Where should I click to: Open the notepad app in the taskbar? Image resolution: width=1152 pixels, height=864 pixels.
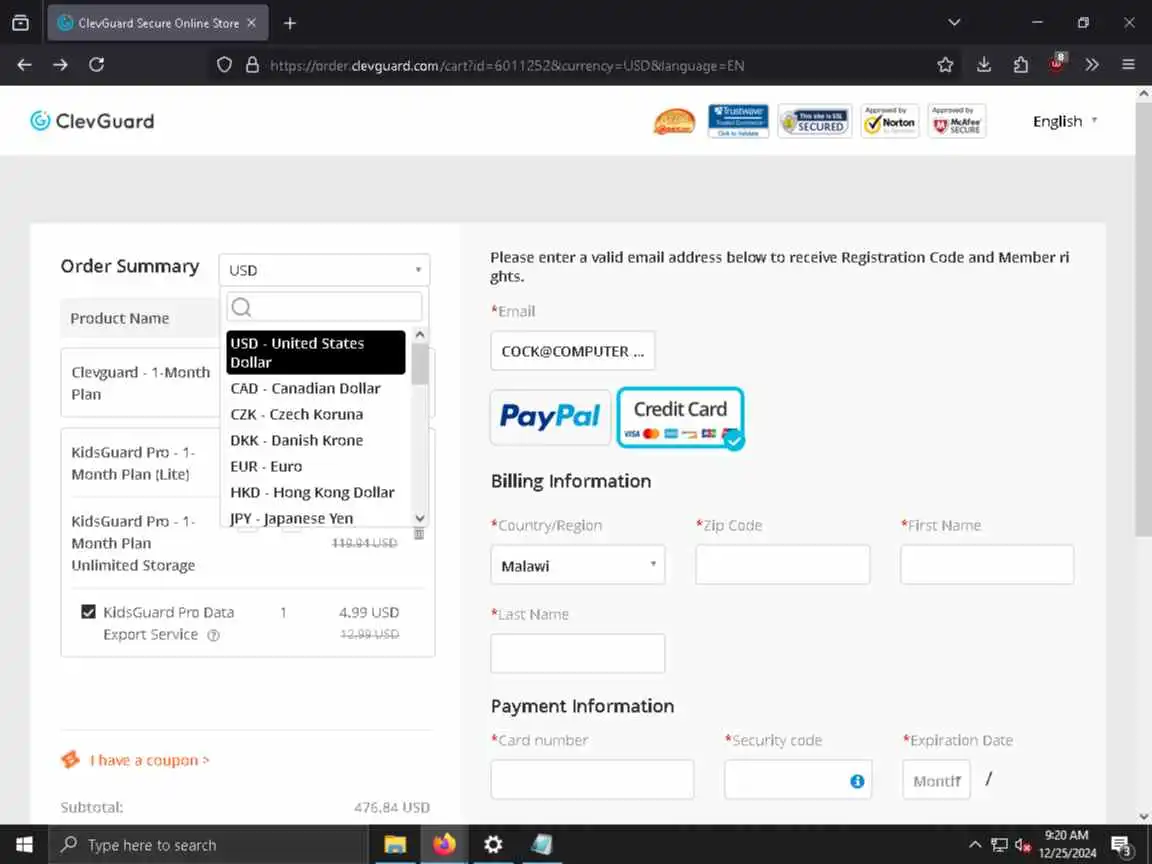click(541, 845)
